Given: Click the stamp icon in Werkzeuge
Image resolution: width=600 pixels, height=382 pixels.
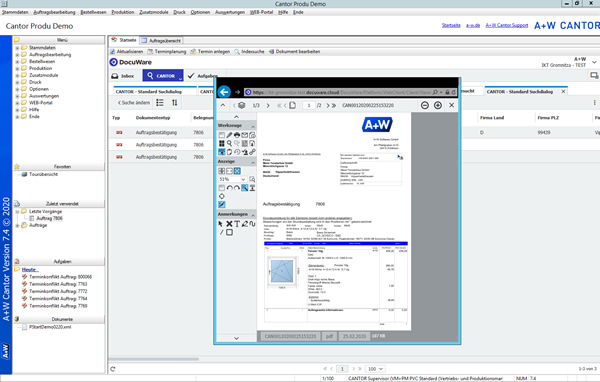Looking at the screenshot, I should coord(245,152).
